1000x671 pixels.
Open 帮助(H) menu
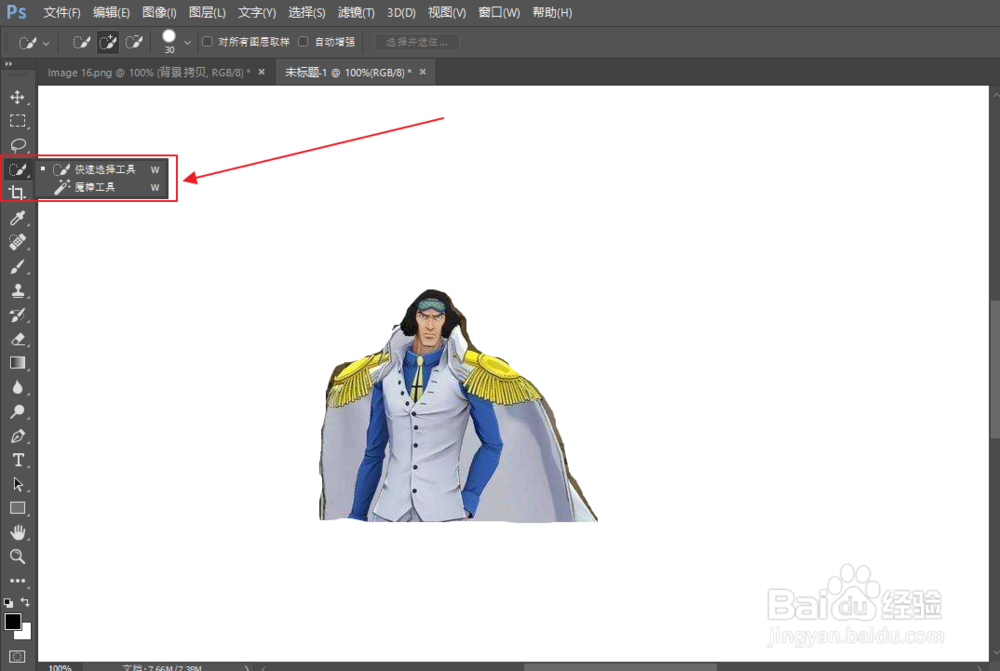tap(552, 13)
